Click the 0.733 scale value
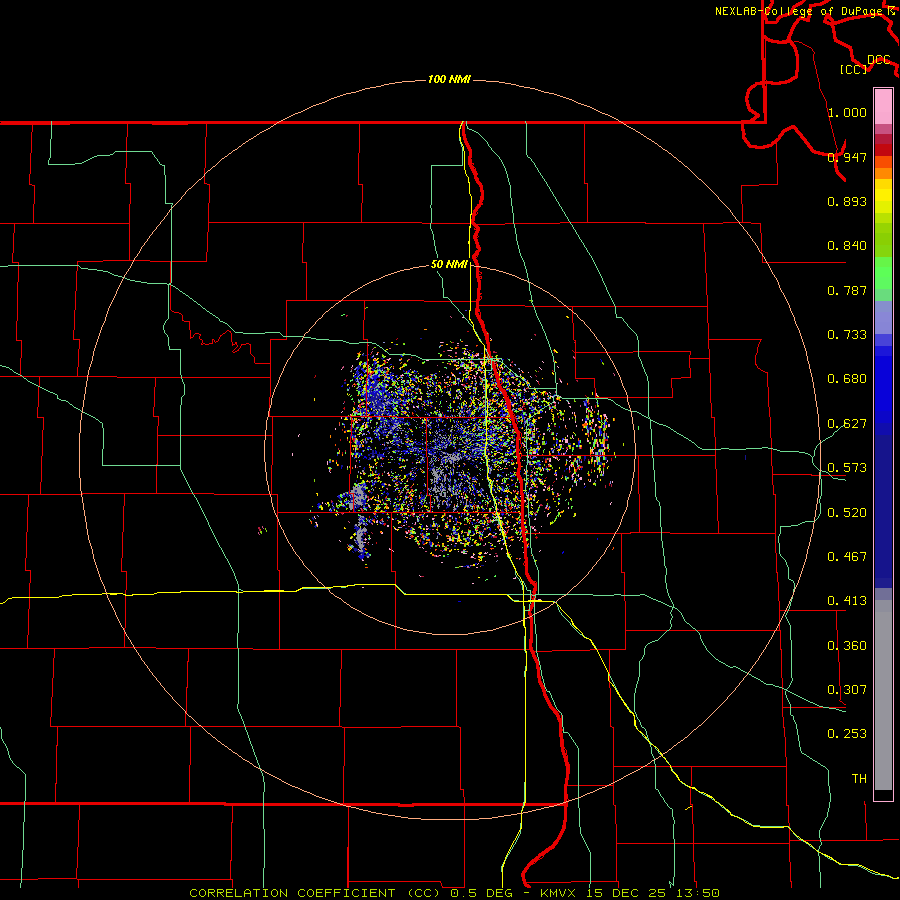The height and width of the screenshot is (900, 900). coord(847,335)
